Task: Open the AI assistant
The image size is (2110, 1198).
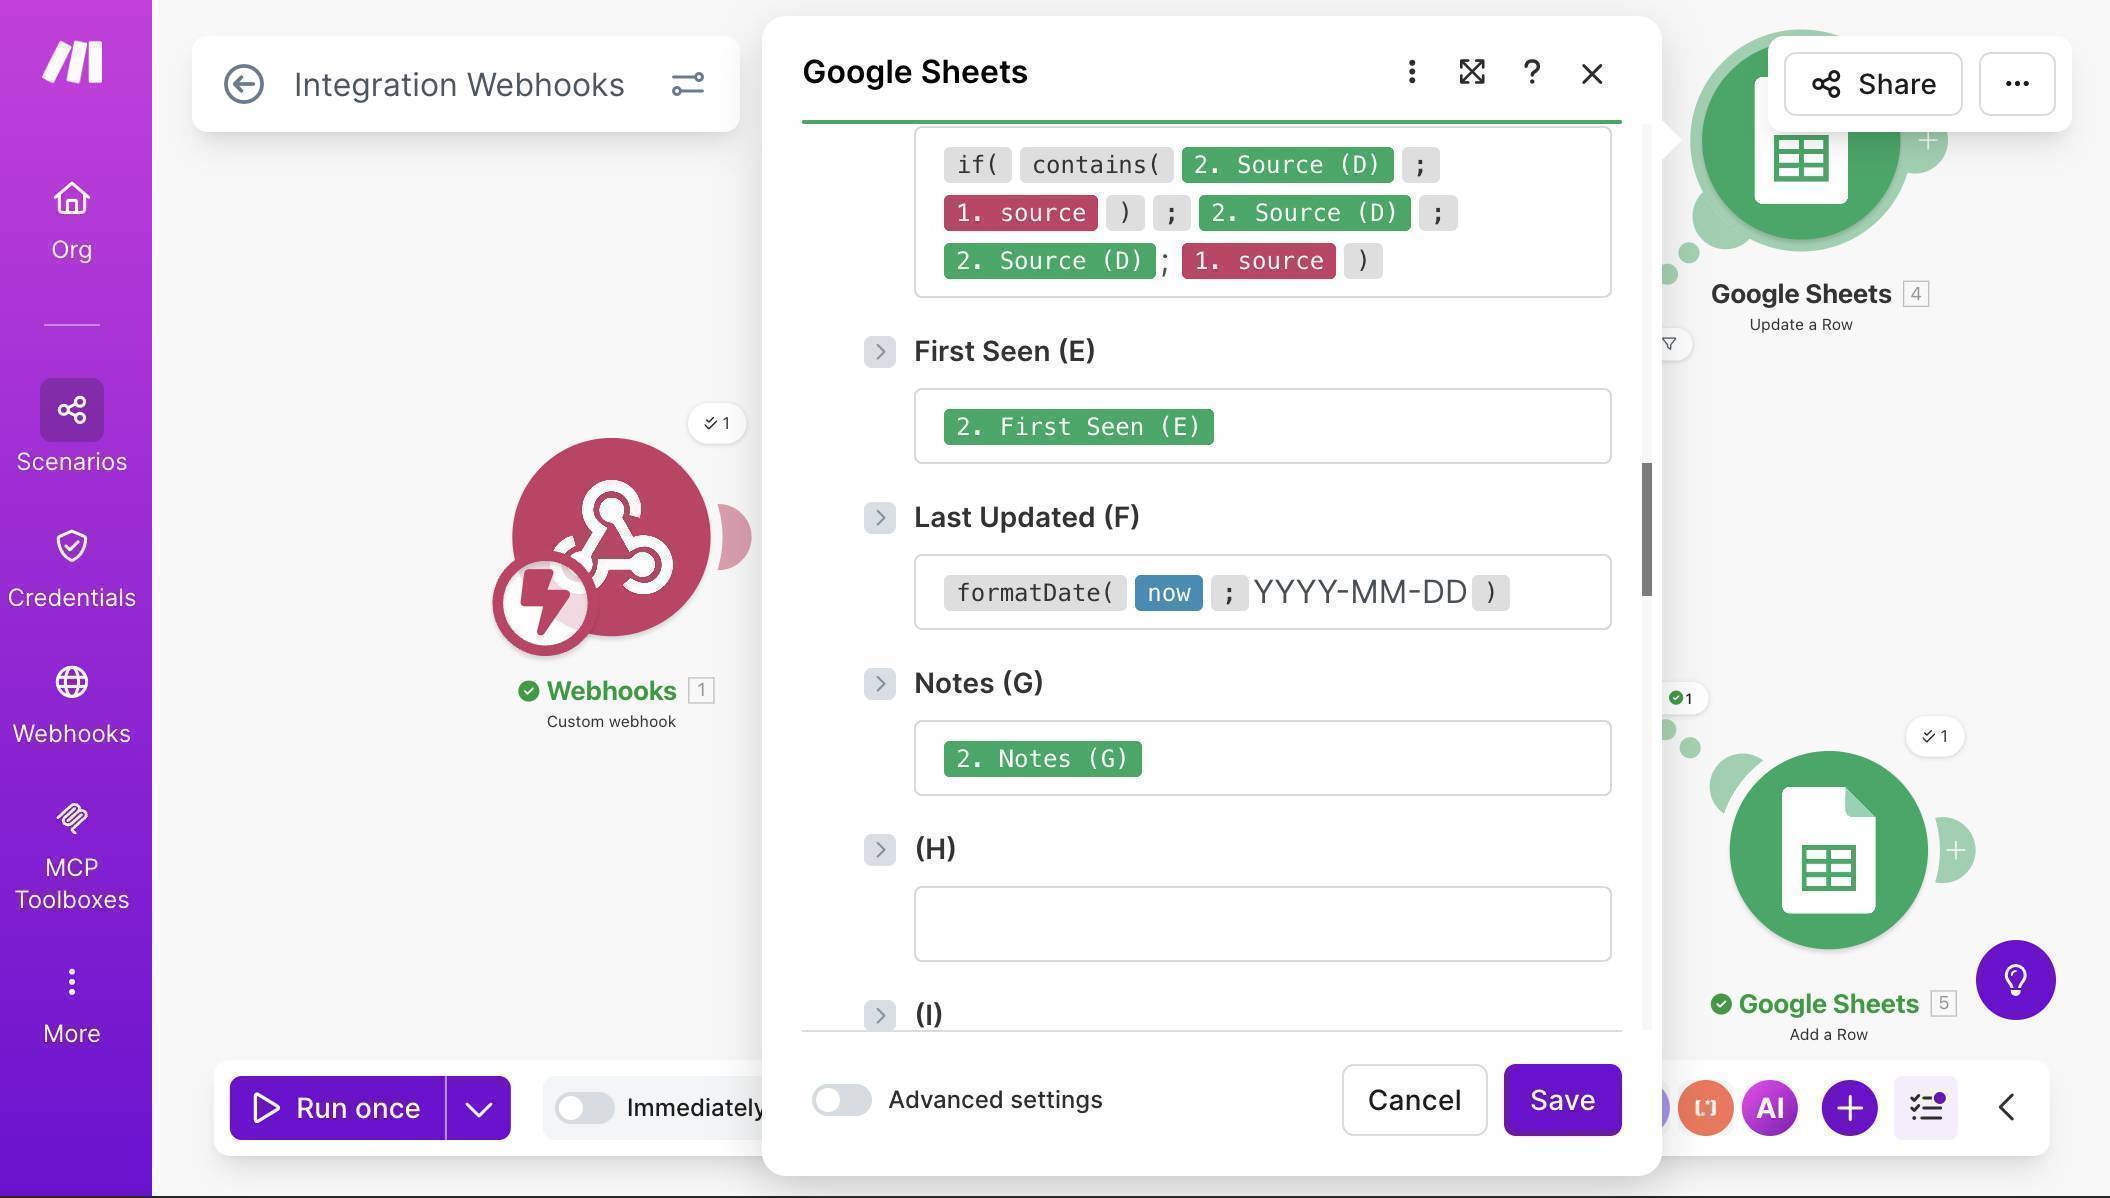Action: [x=1769, y=1107]
